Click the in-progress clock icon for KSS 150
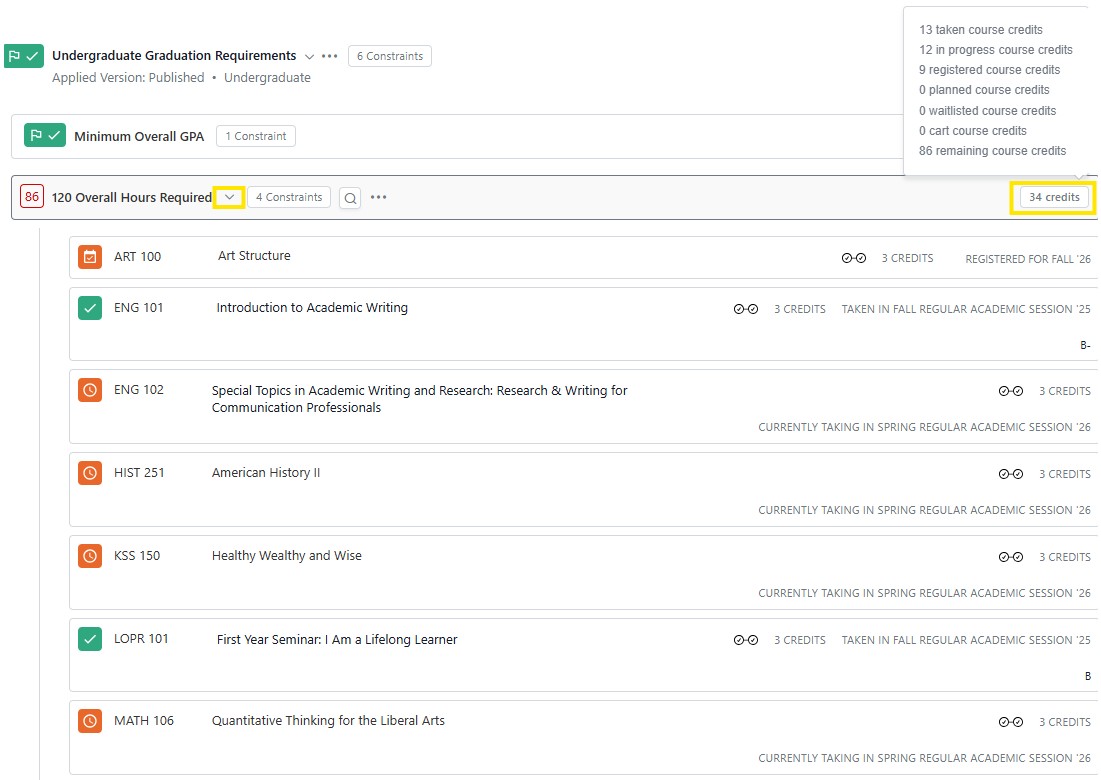This screenshot has height=780, width=1101. point(90,556)
